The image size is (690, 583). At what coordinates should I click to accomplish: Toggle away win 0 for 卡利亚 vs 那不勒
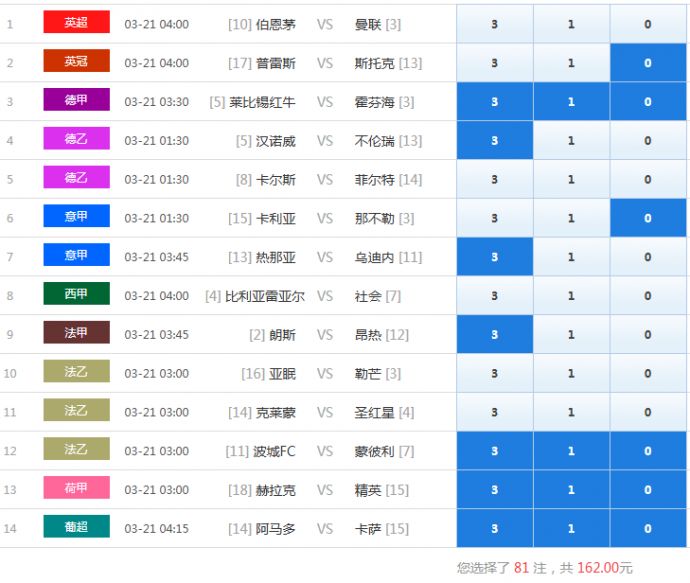point(647,218)
